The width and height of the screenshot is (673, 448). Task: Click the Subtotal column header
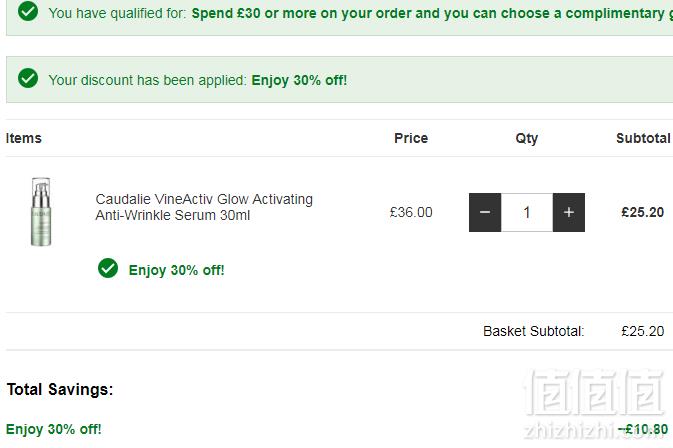643,138
